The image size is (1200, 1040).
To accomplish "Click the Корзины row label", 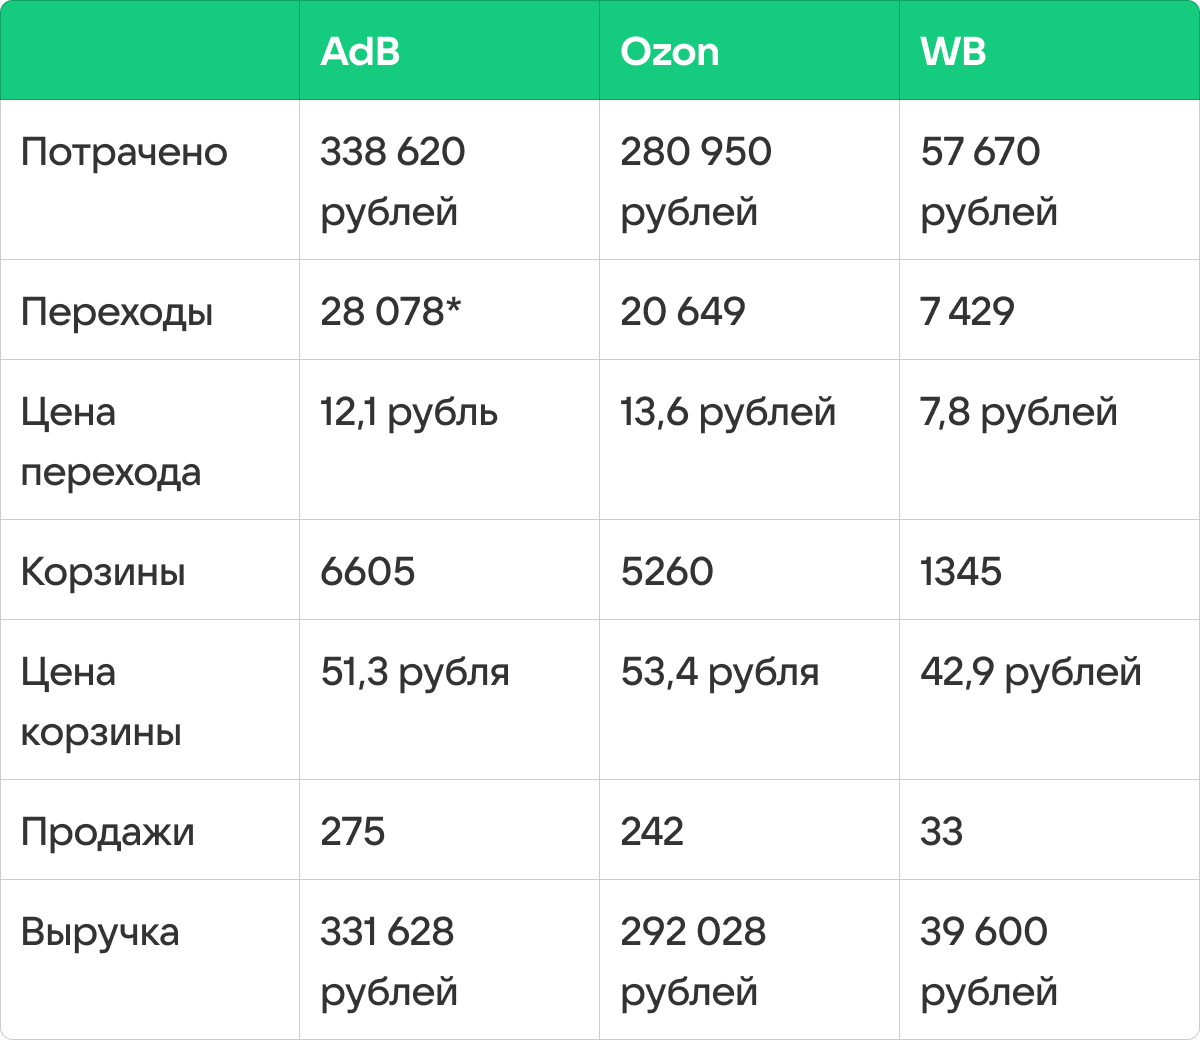I will pyautogui.click(x=103, y=573).
